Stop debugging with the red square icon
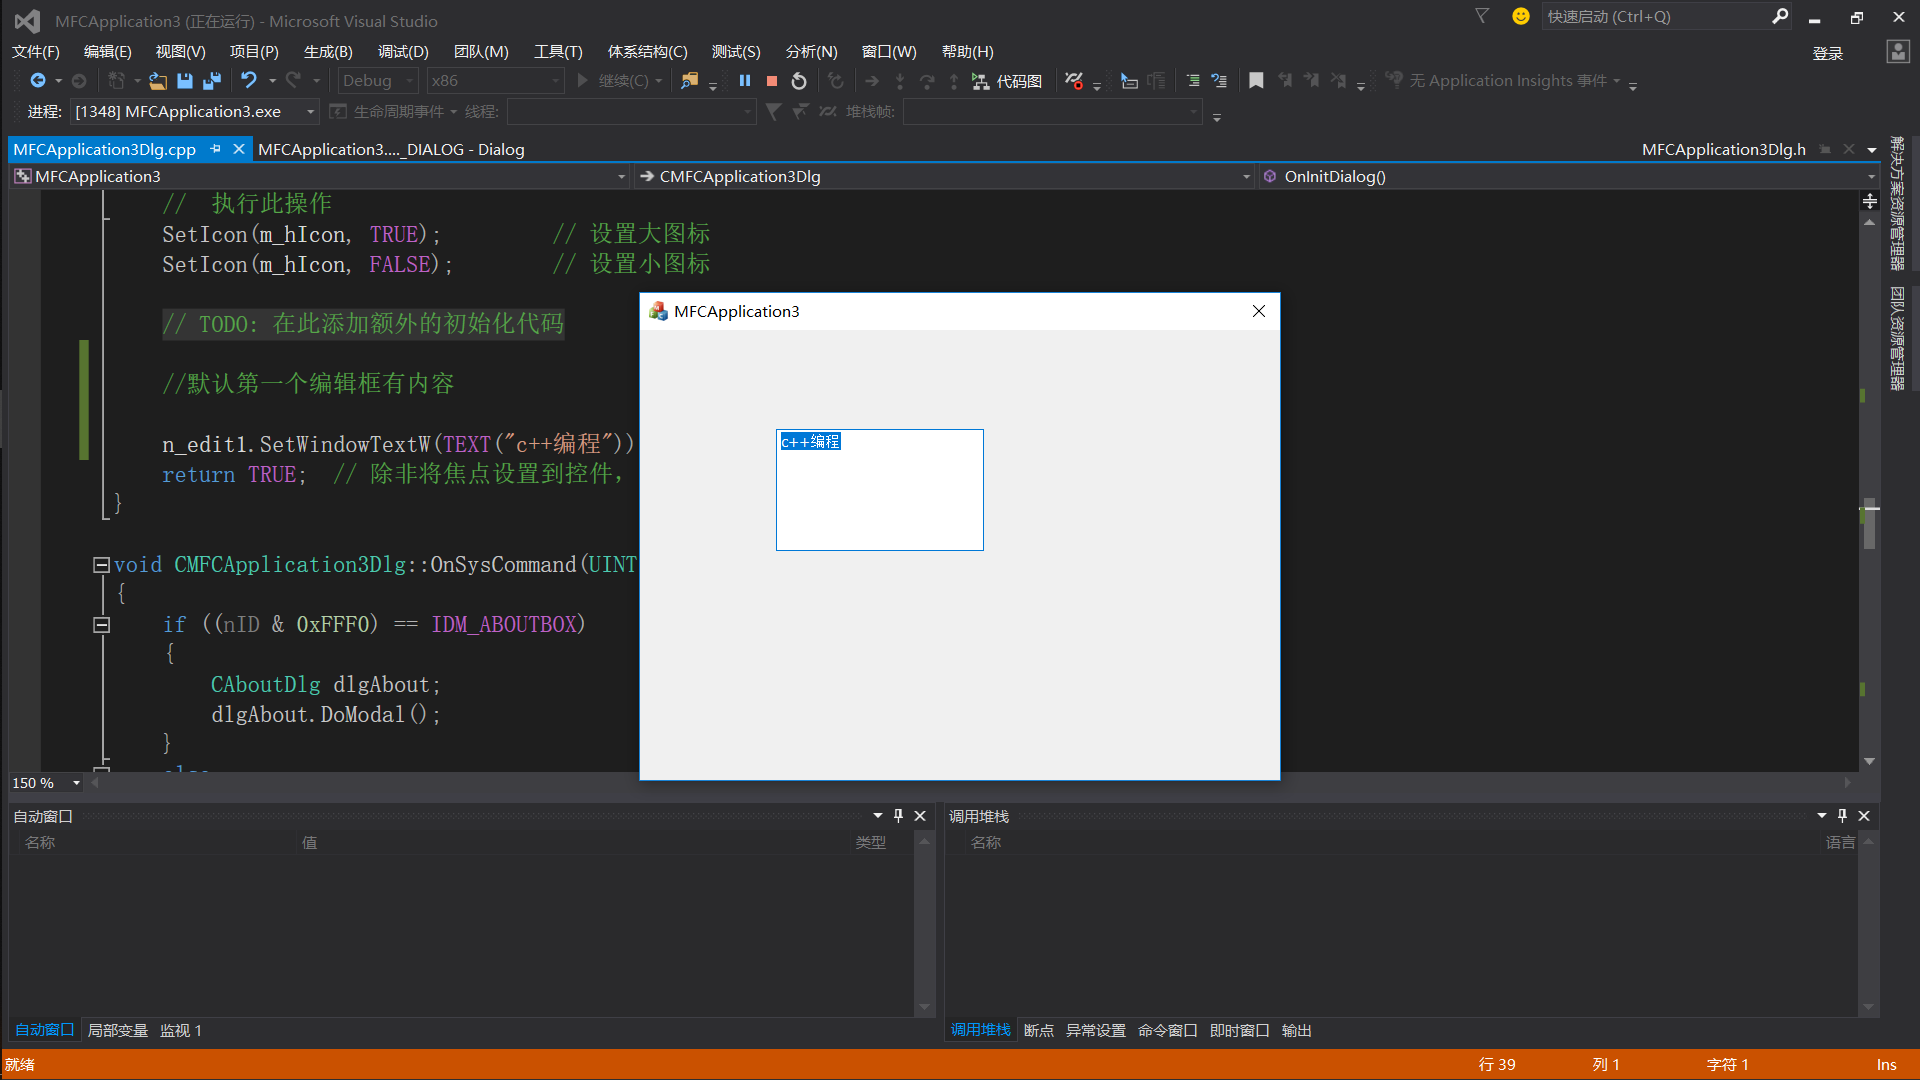The width and height of the screenshot is (1920, 1080). (x=772, y=81)
